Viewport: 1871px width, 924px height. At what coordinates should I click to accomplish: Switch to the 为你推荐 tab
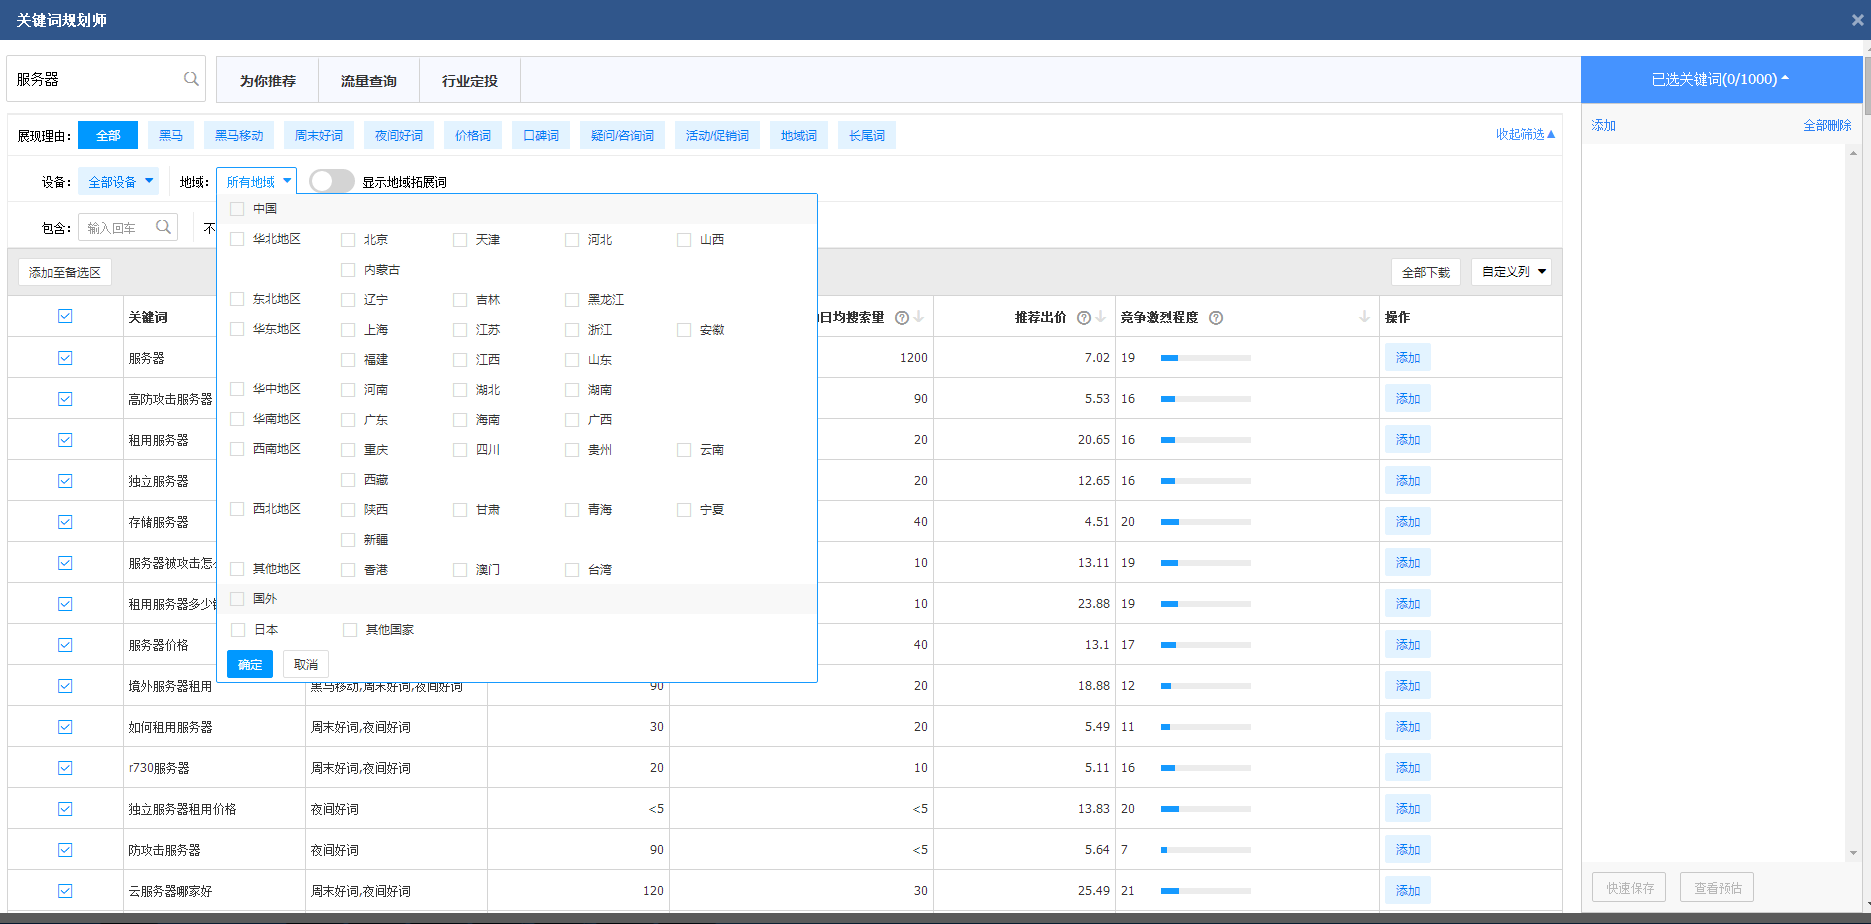pyautogui.click(x=268, y=80)
